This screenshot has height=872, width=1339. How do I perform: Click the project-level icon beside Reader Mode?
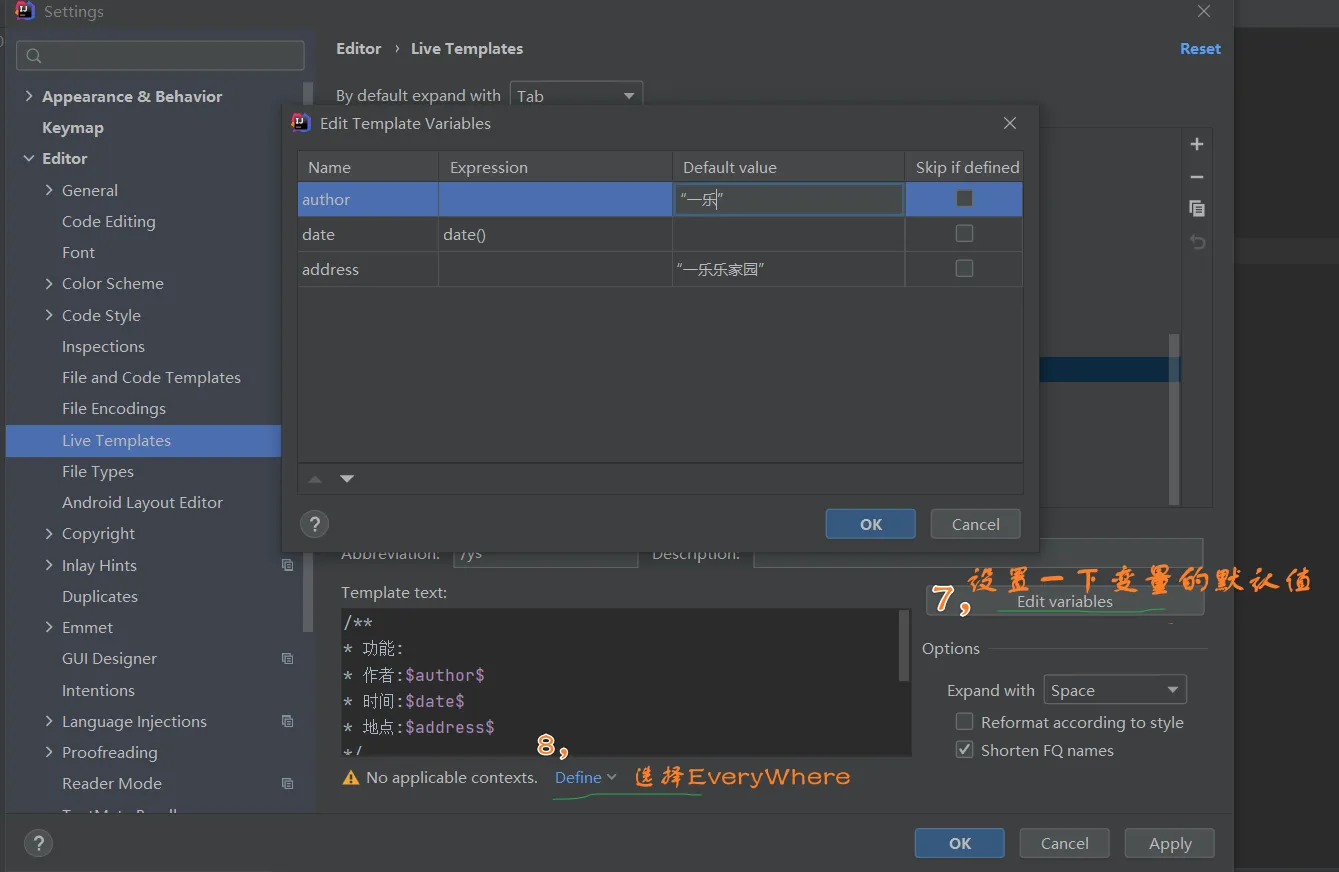click(x=288, y=784)
